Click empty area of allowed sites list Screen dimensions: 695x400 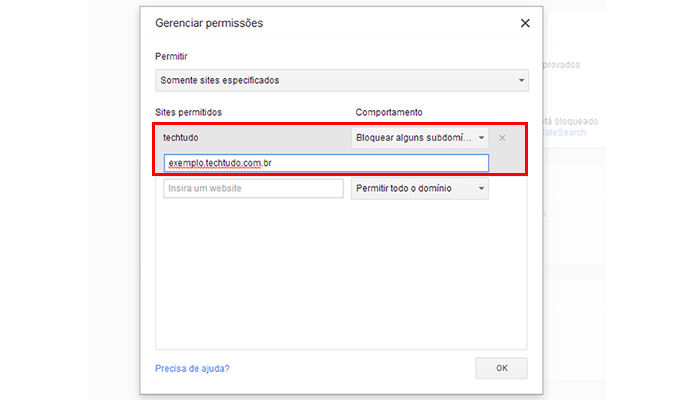(x=341, y=275)
